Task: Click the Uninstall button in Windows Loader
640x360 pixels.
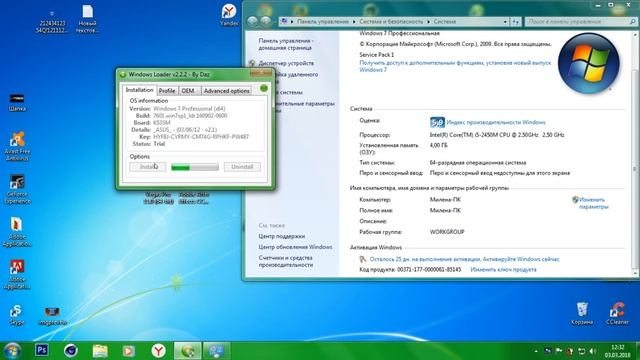Action: [242, 167]
